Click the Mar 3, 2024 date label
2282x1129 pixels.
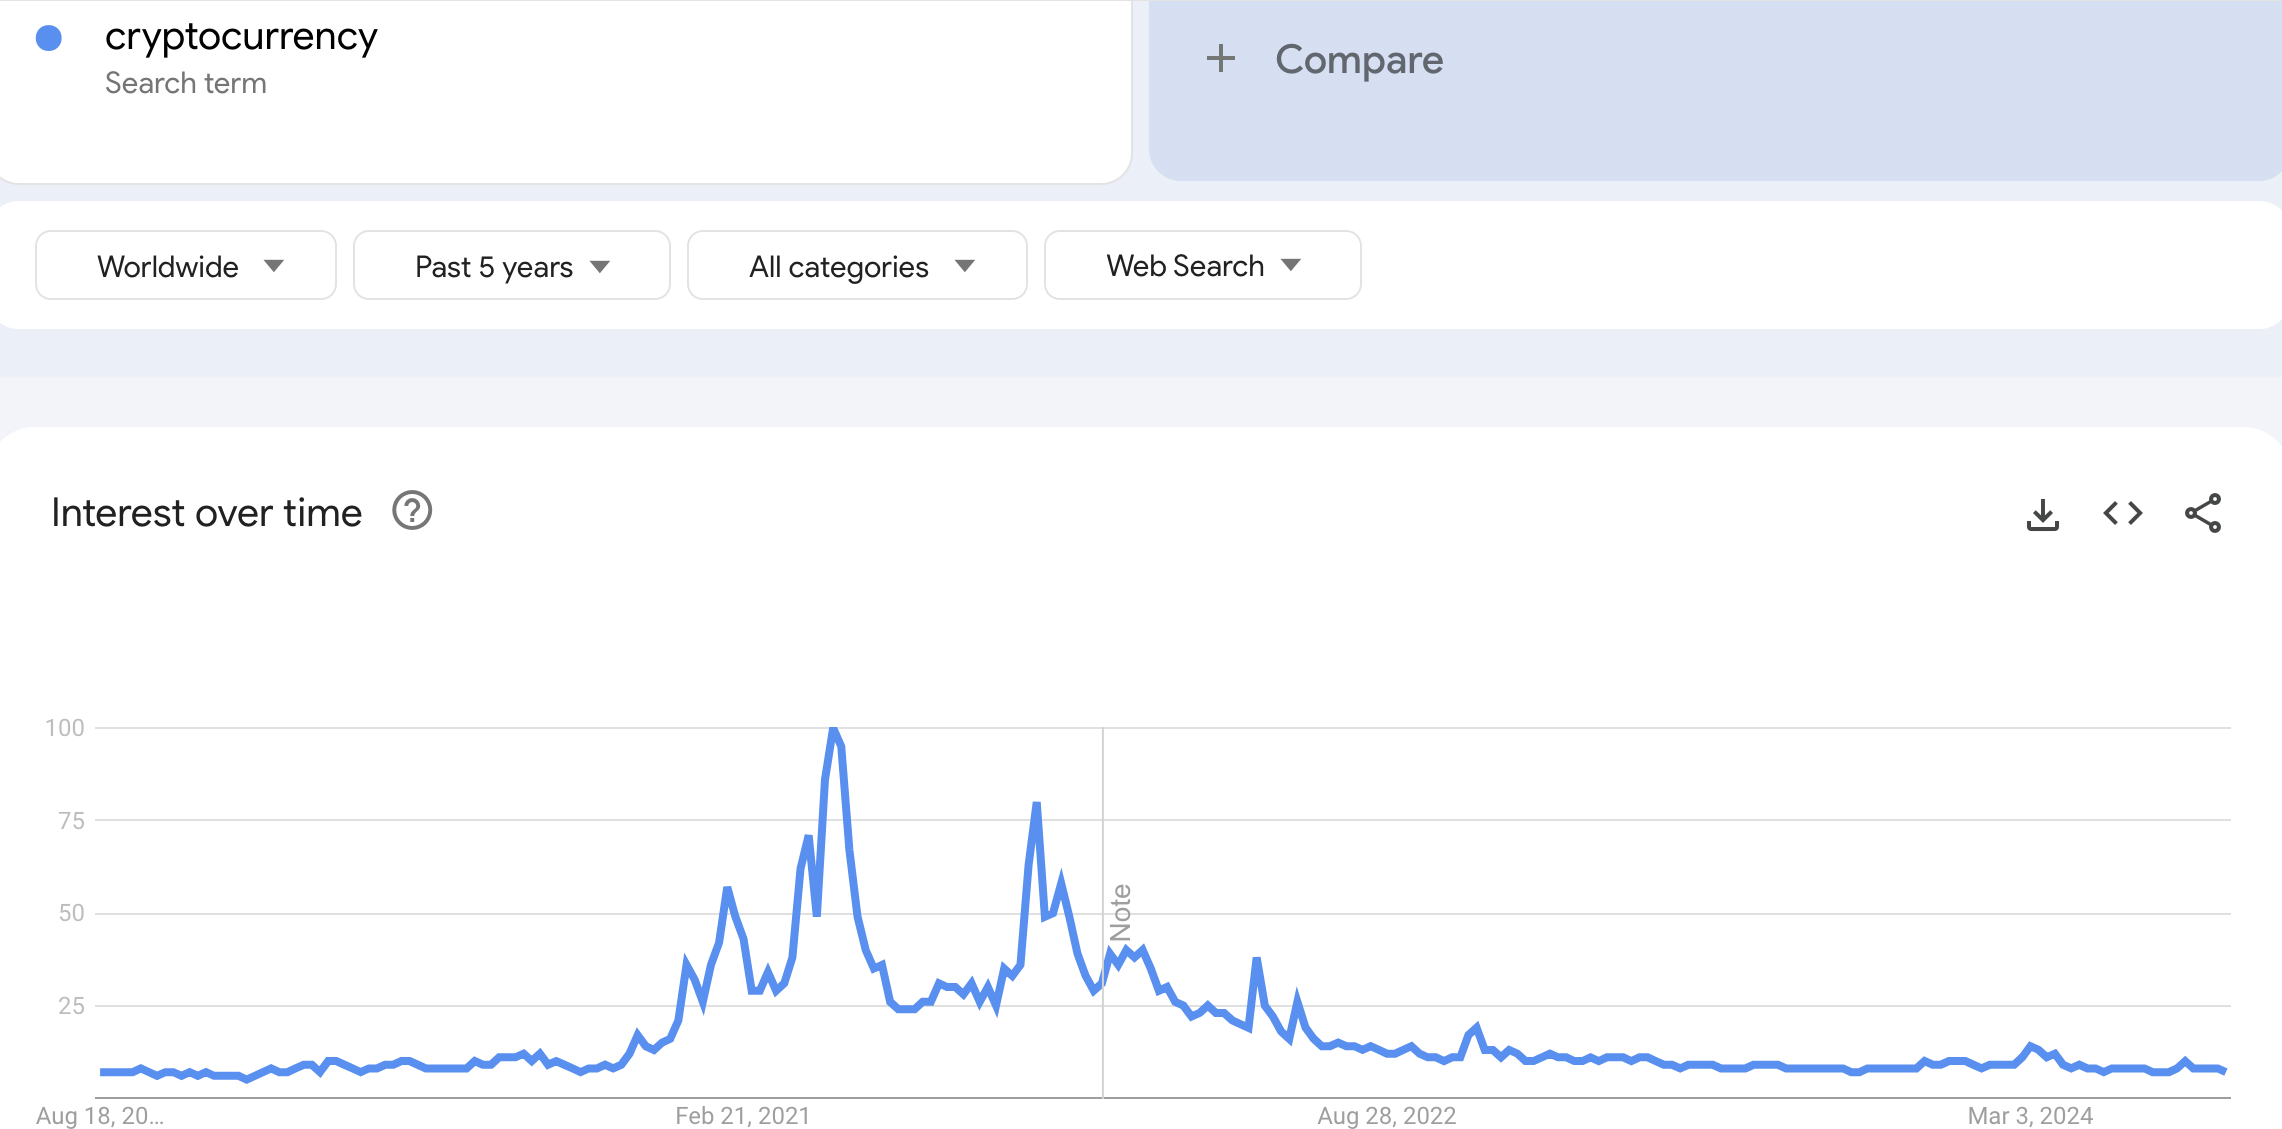point(2032,1115)
